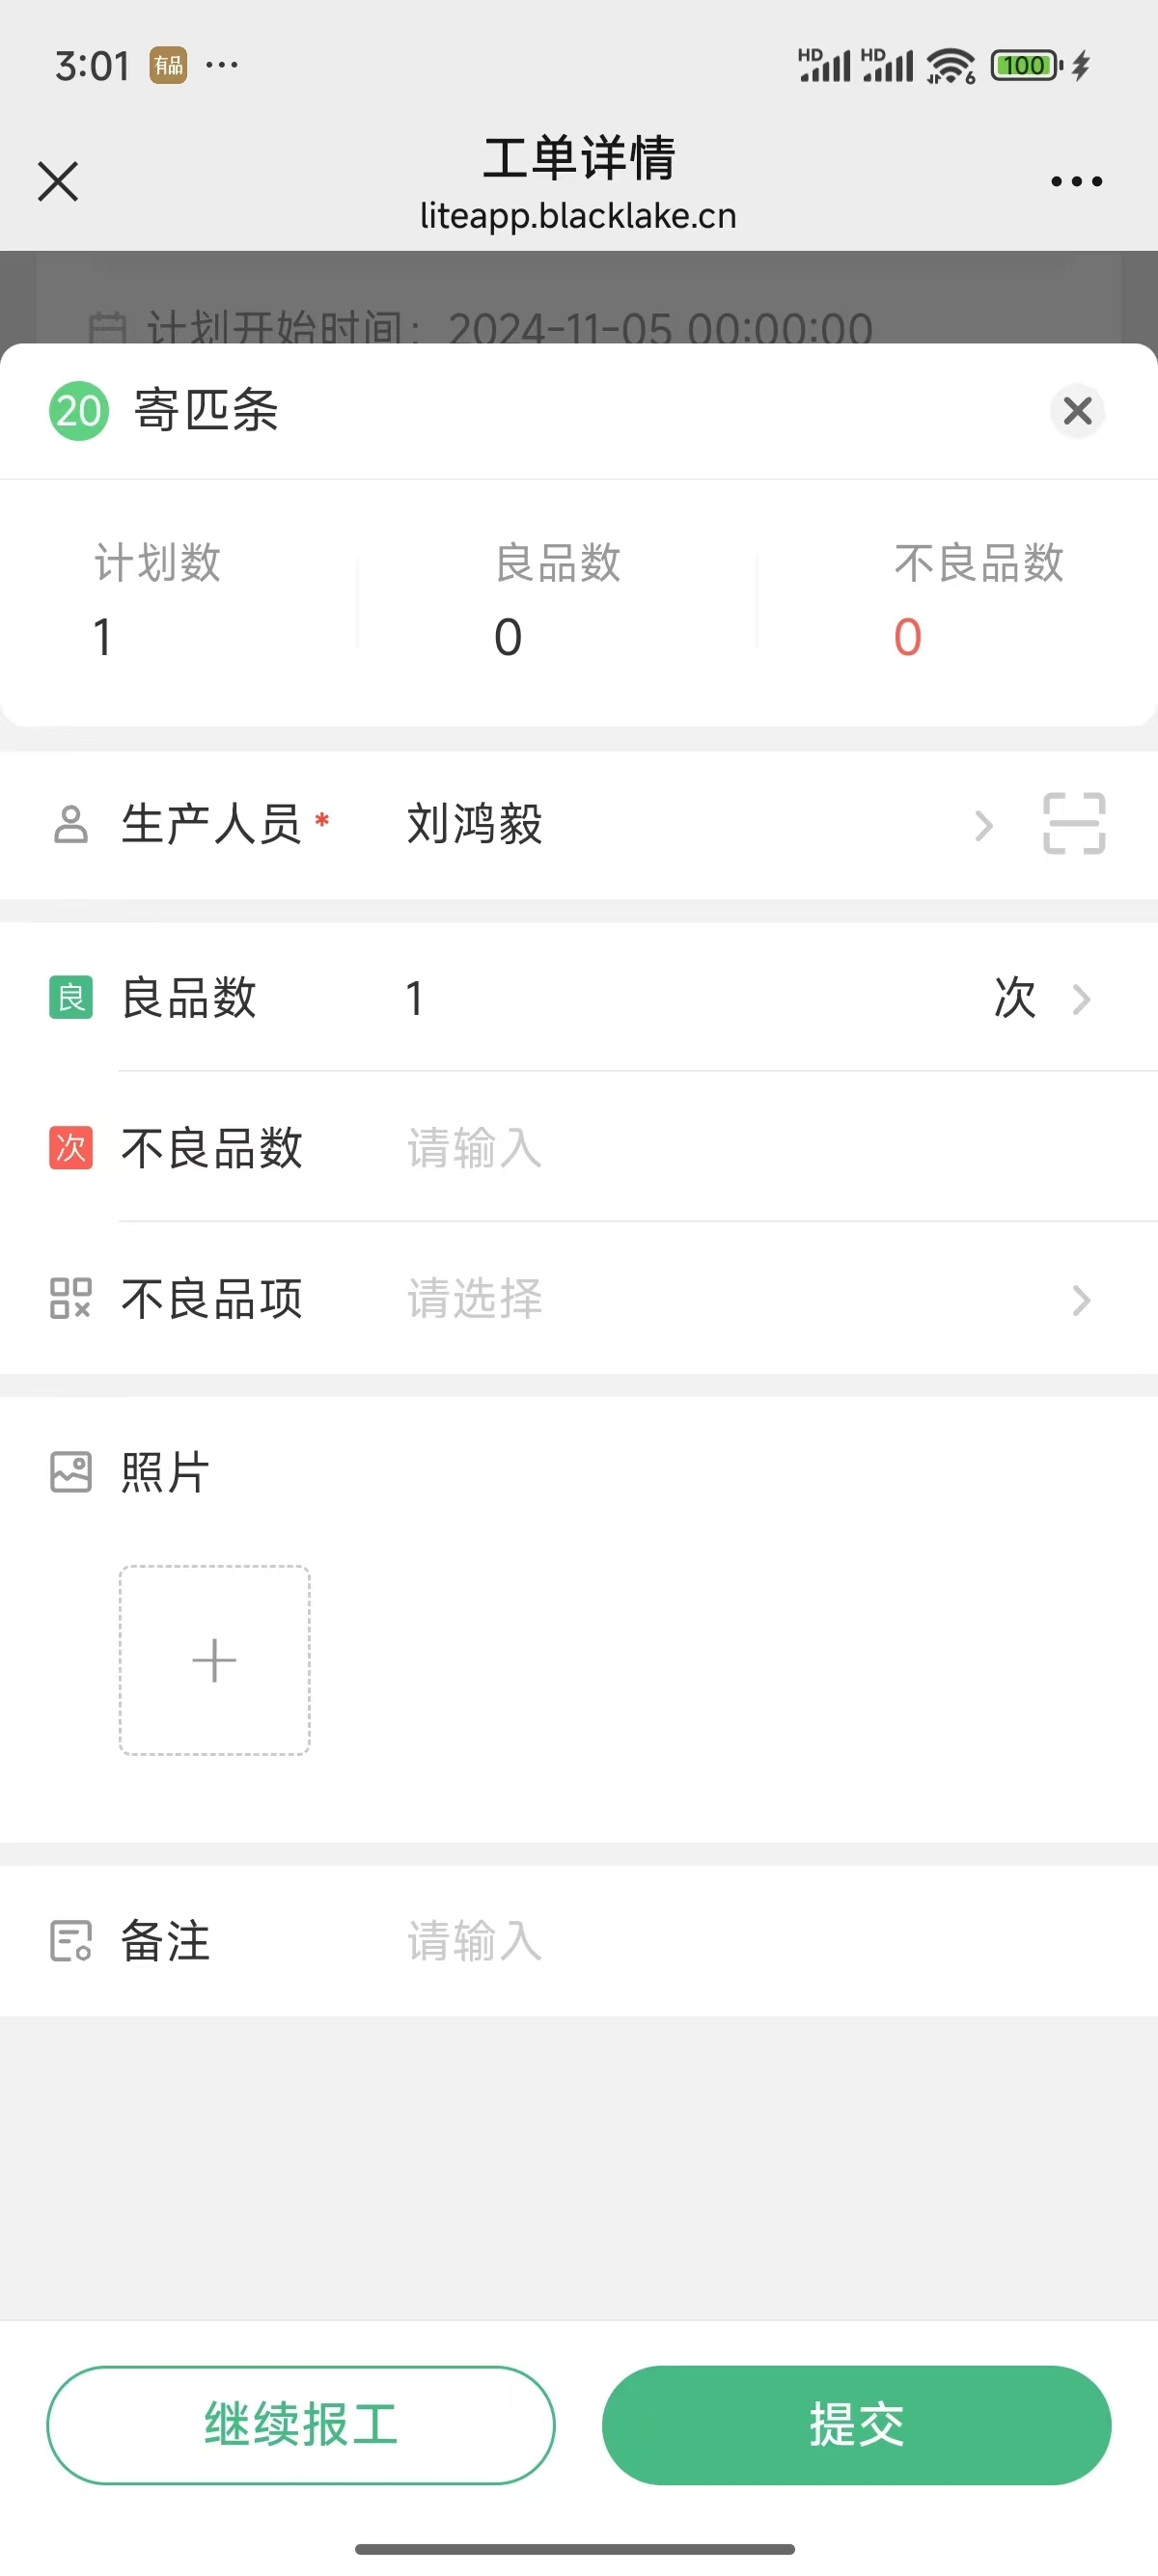This screenshot has width=1158, height=2576.
Task: Tap the green 20 step badge
Action: click(79, 411)
